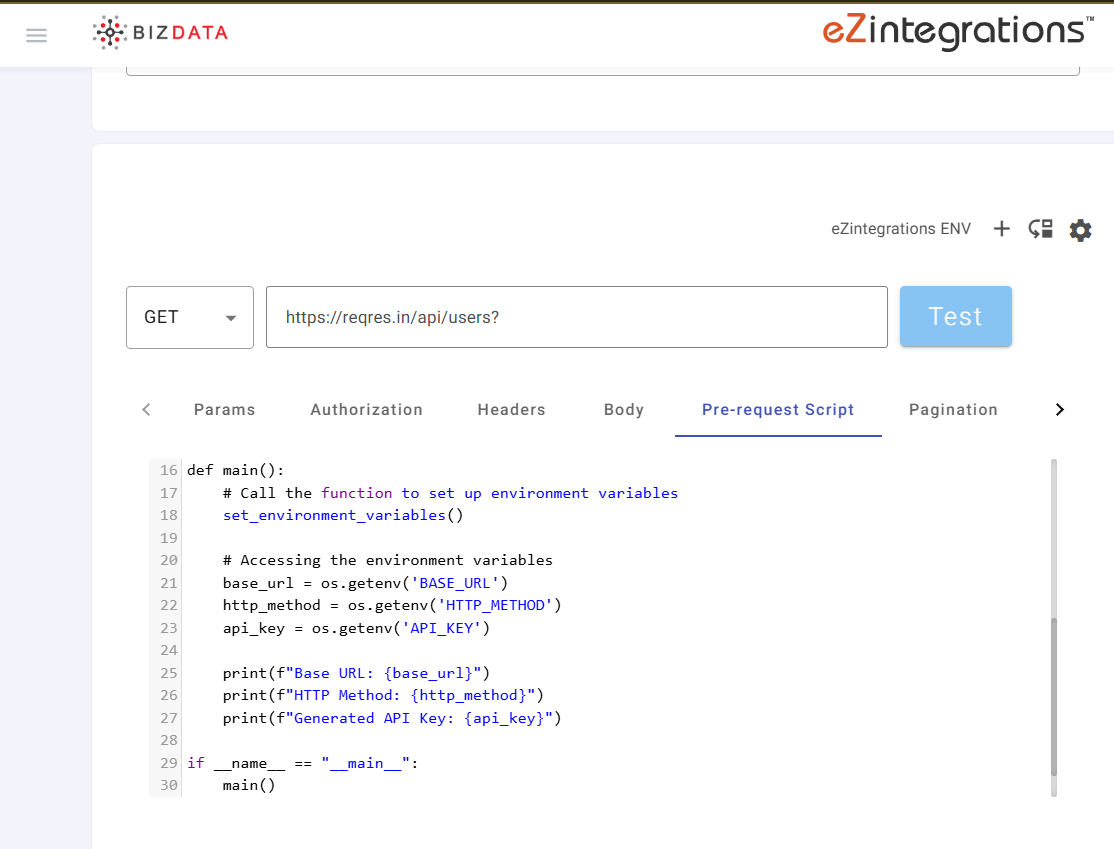Viewport: 1114px width, 849px height.
Task: Open the navigation hamburger menu
Action: 37,34
